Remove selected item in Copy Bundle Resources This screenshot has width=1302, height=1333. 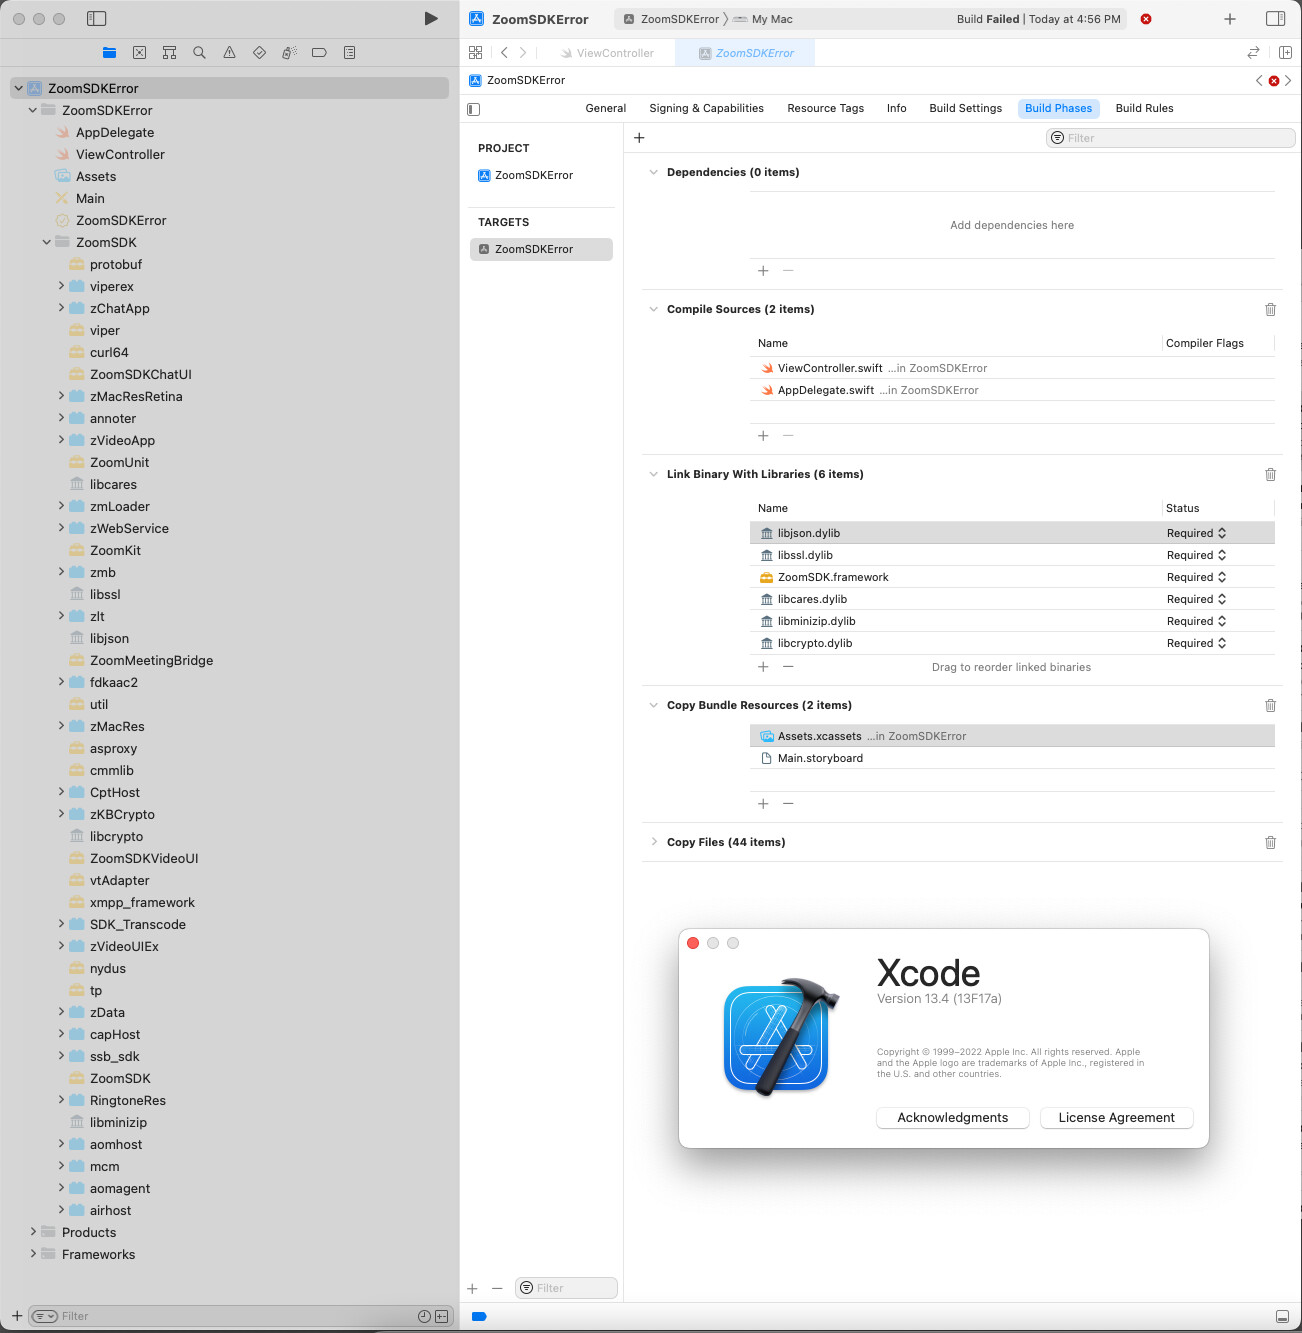click(x=788, y=804)
